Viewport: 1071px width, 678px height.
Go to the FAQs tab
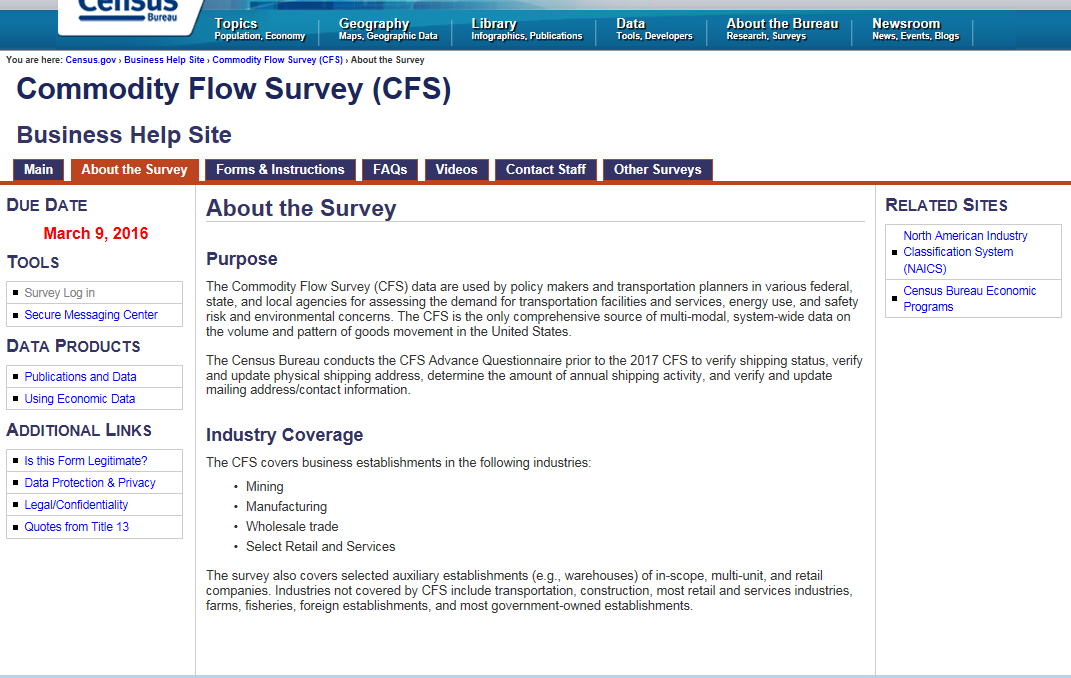[390, 170]
